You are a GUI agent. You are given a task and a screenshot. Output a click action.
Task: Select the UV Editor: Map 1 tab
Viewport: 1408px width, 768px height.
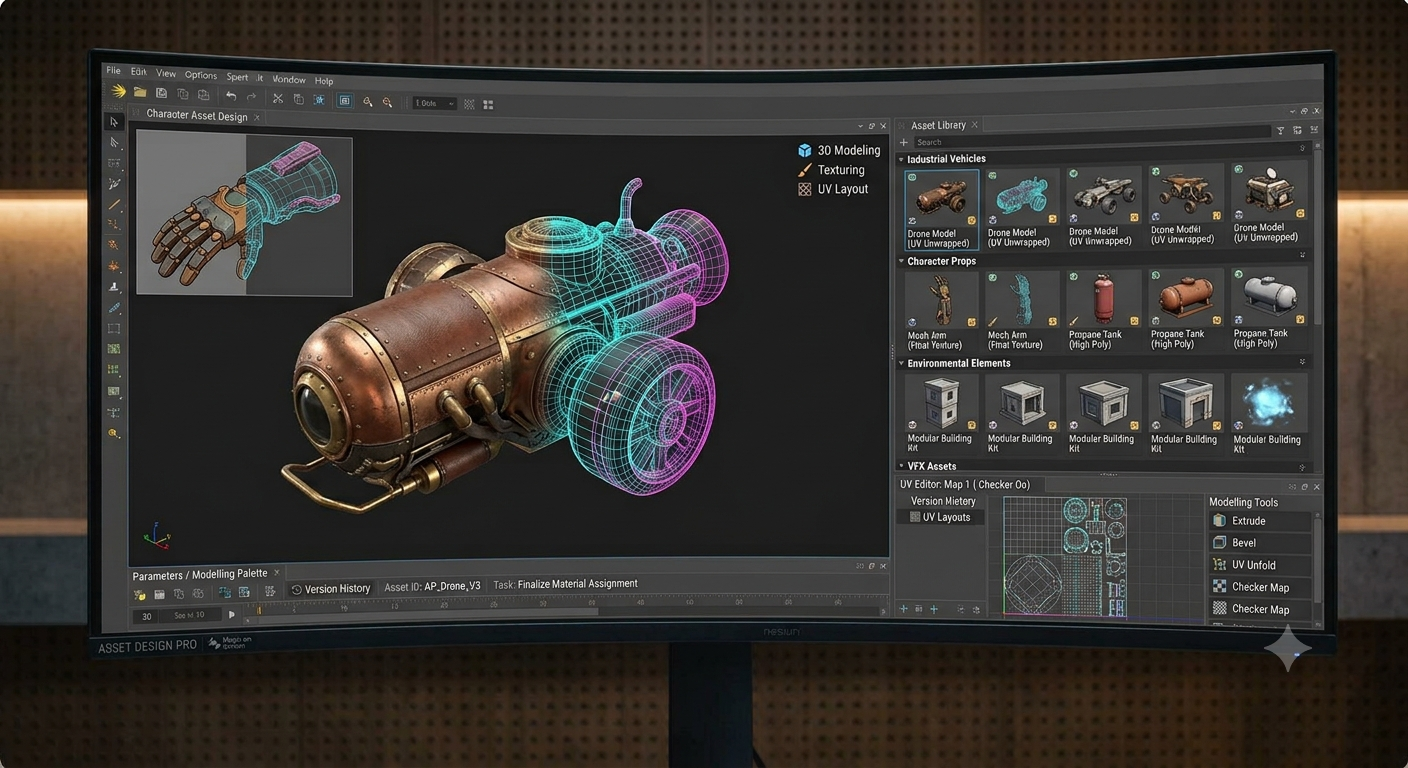click(x=965, y=484)
